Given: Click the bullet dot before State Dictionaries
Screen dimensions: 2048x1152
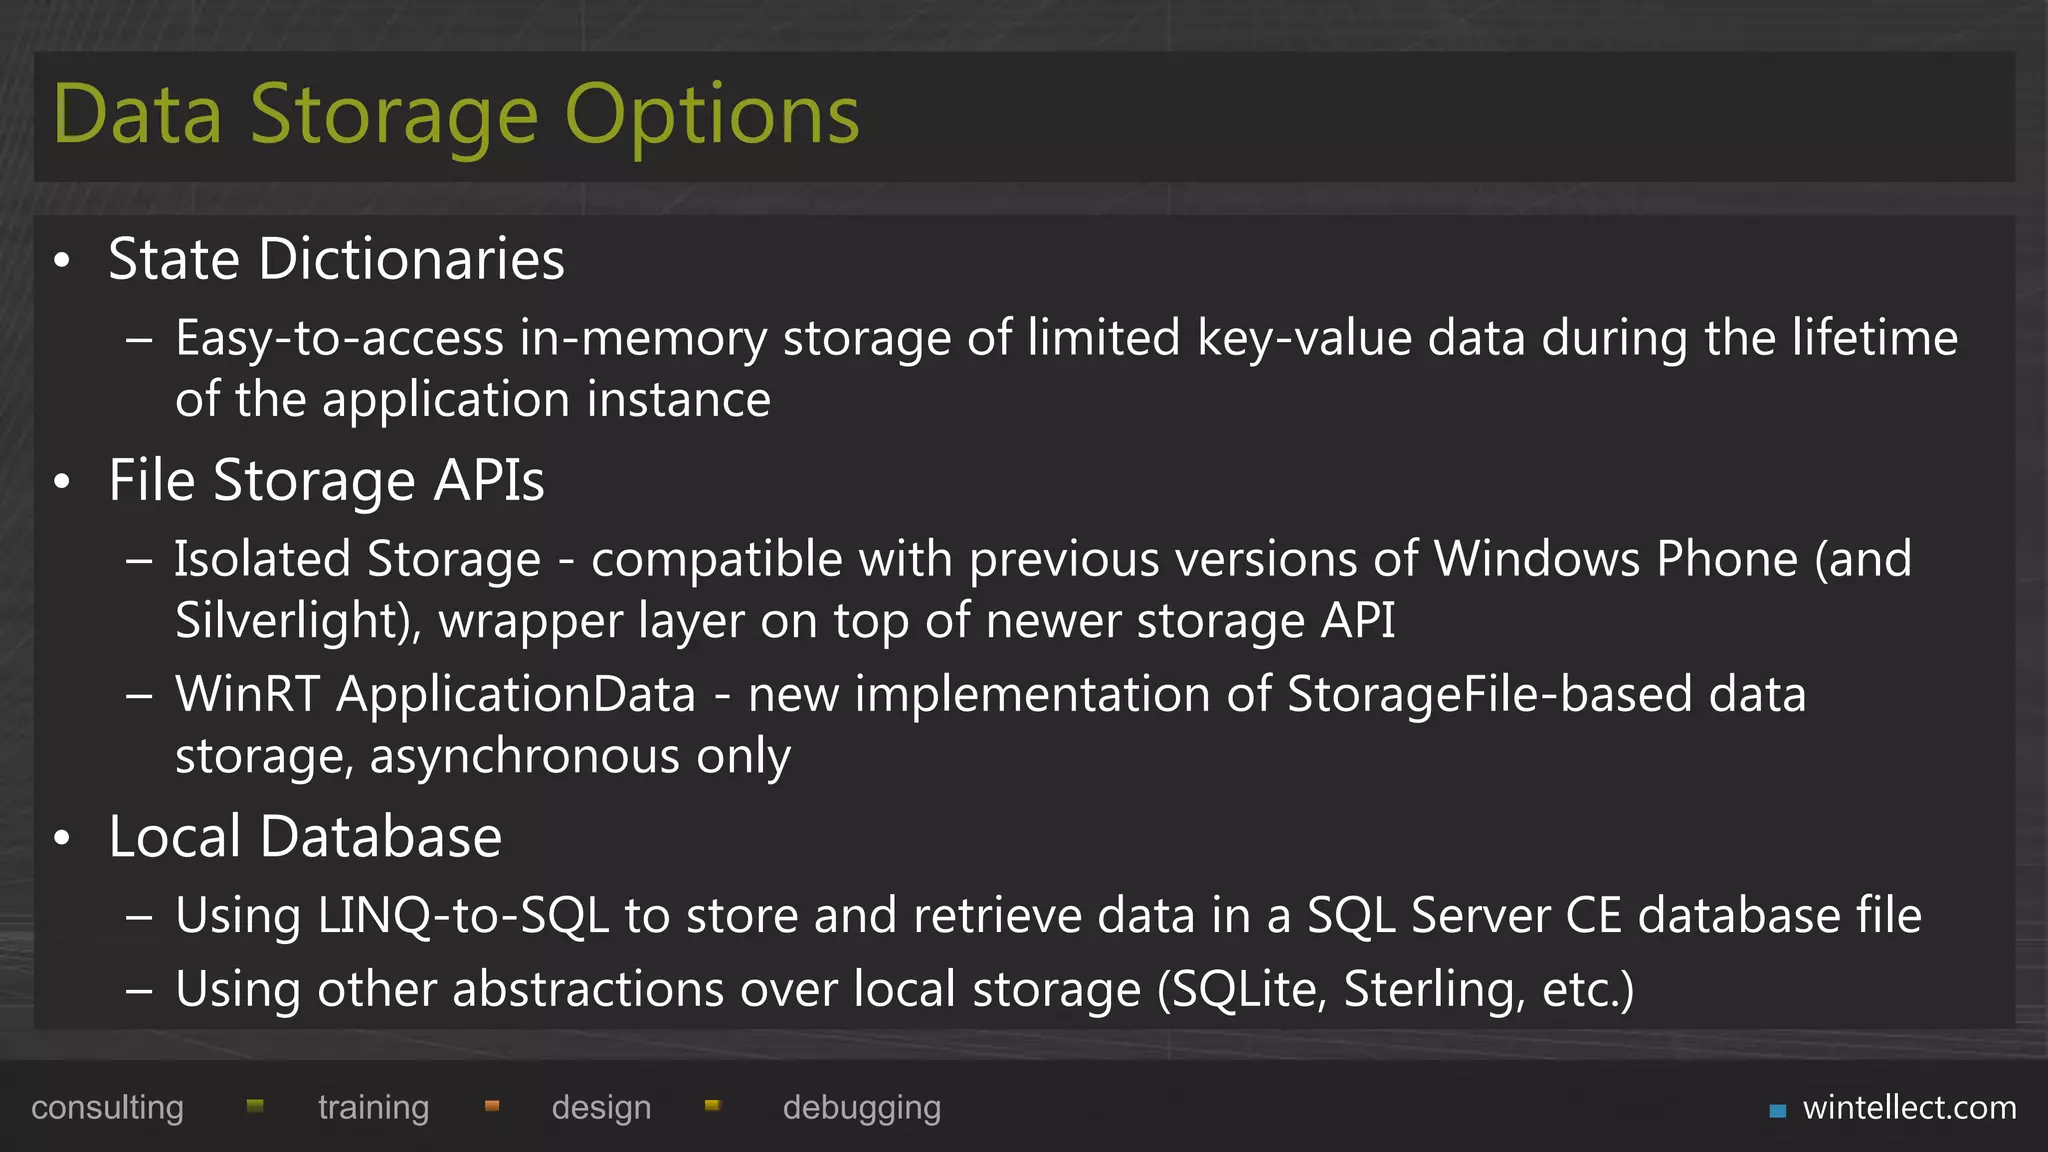Looking at the screenshot, I should point(63,262).
